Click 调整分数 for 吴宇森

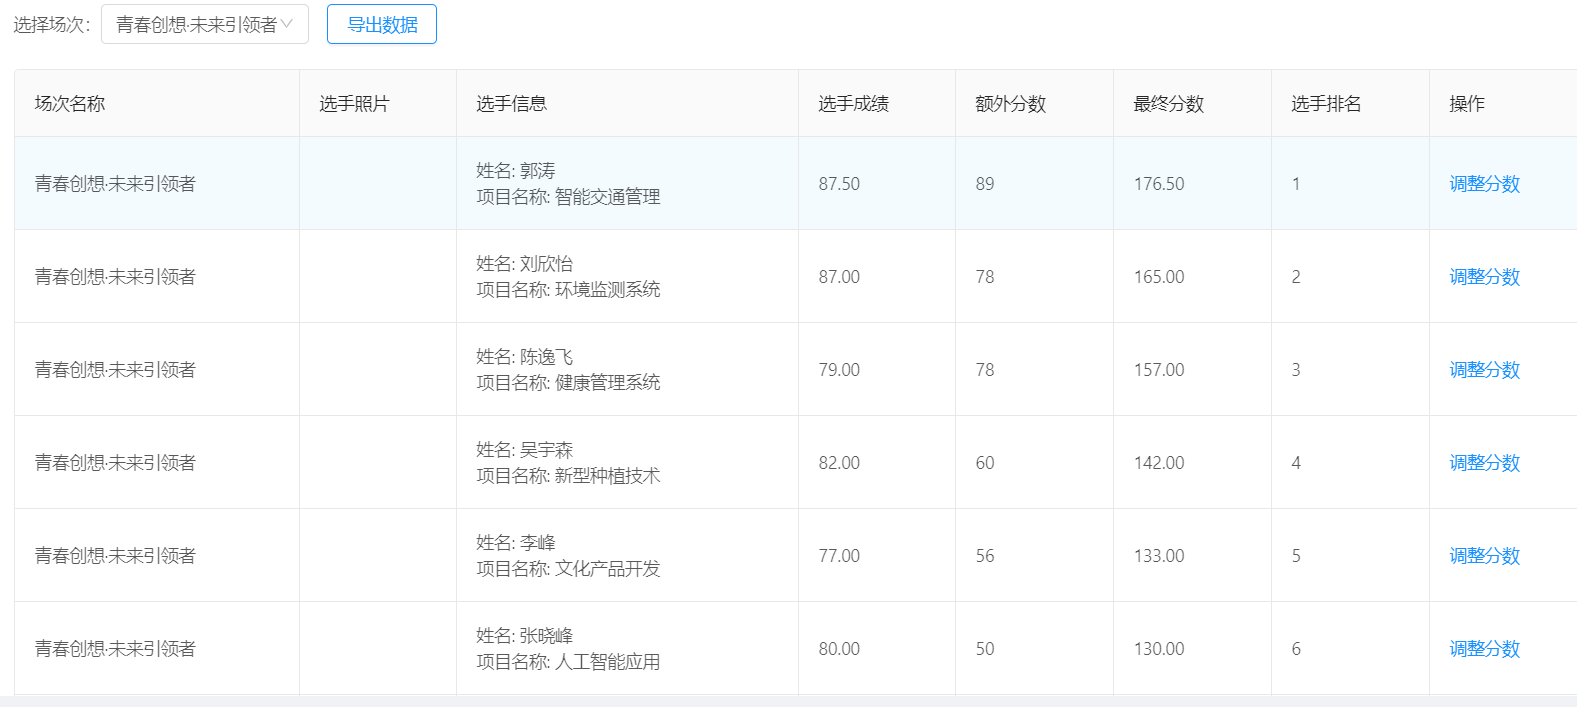pos(1484,463)
